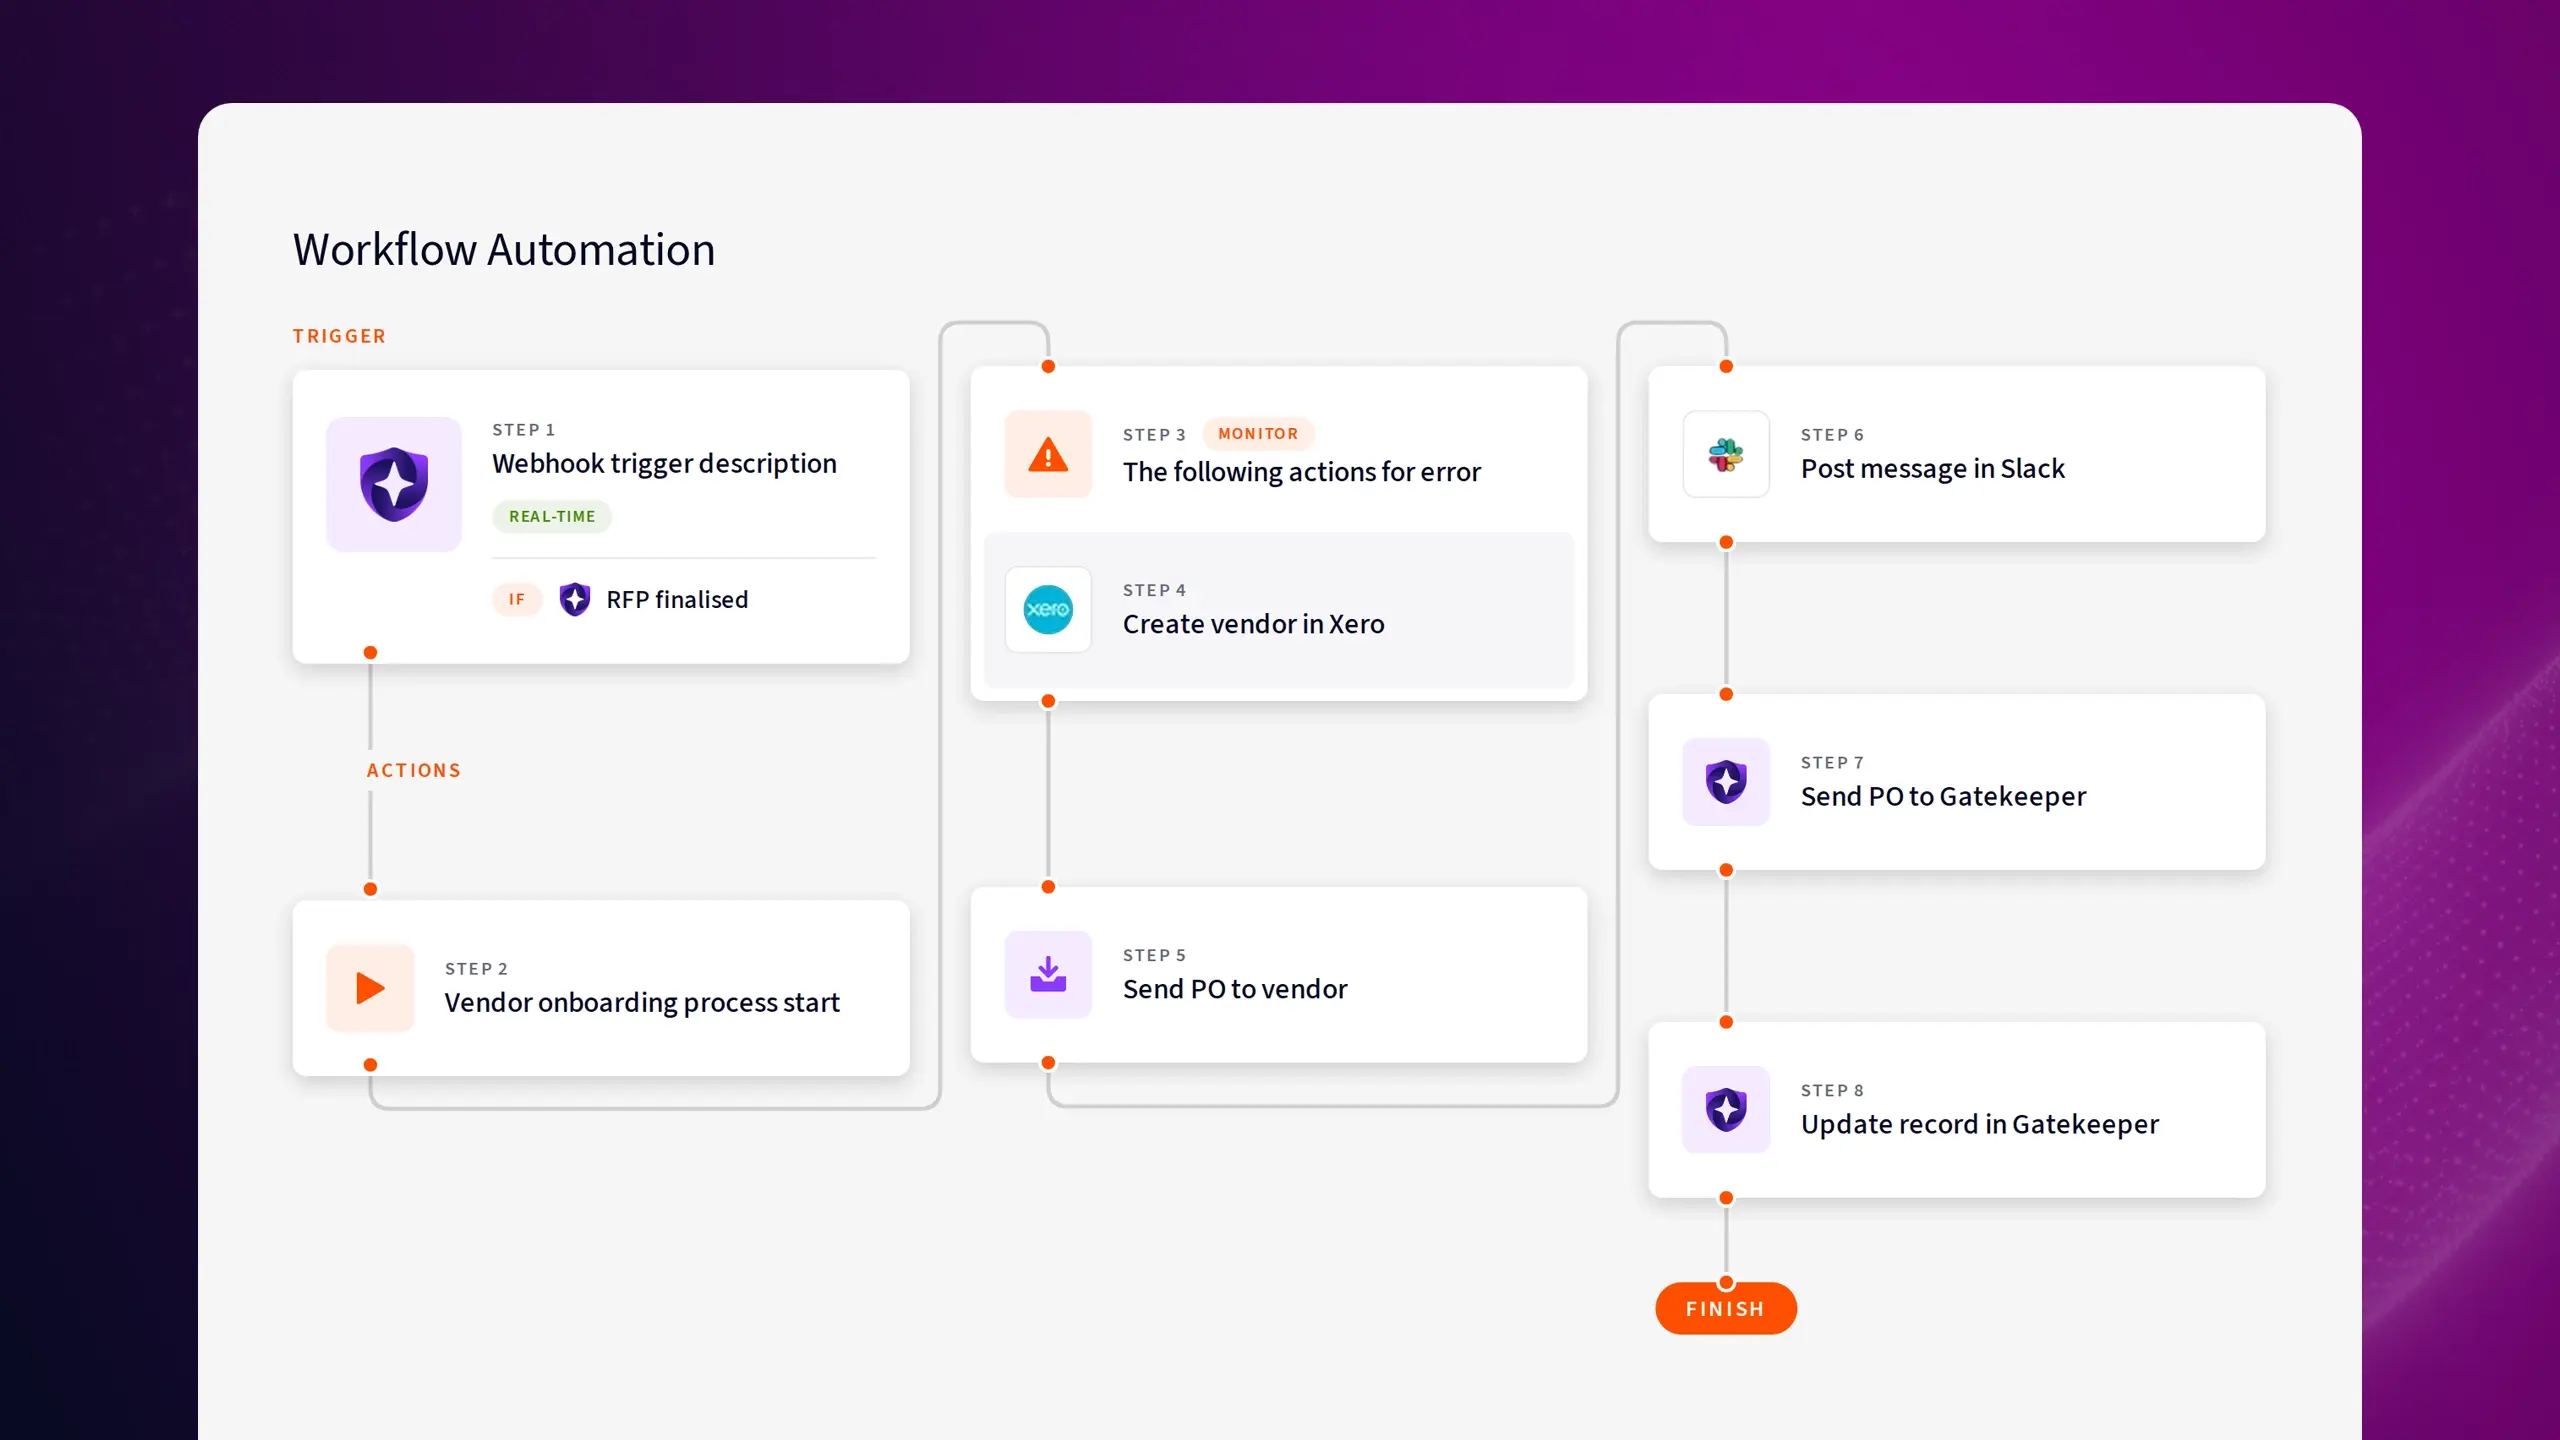Click the REAL-TIME badge in Step 1

[552, 516]
